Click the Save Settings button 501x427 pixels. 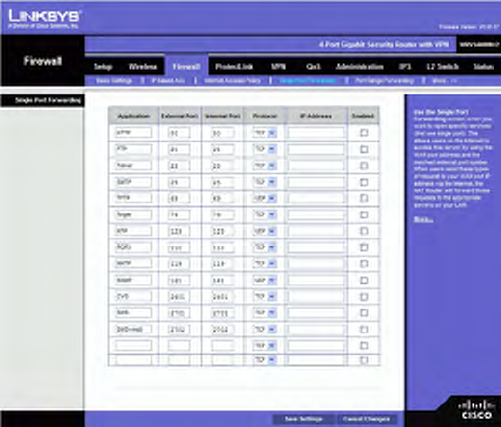tap(303, 419)
